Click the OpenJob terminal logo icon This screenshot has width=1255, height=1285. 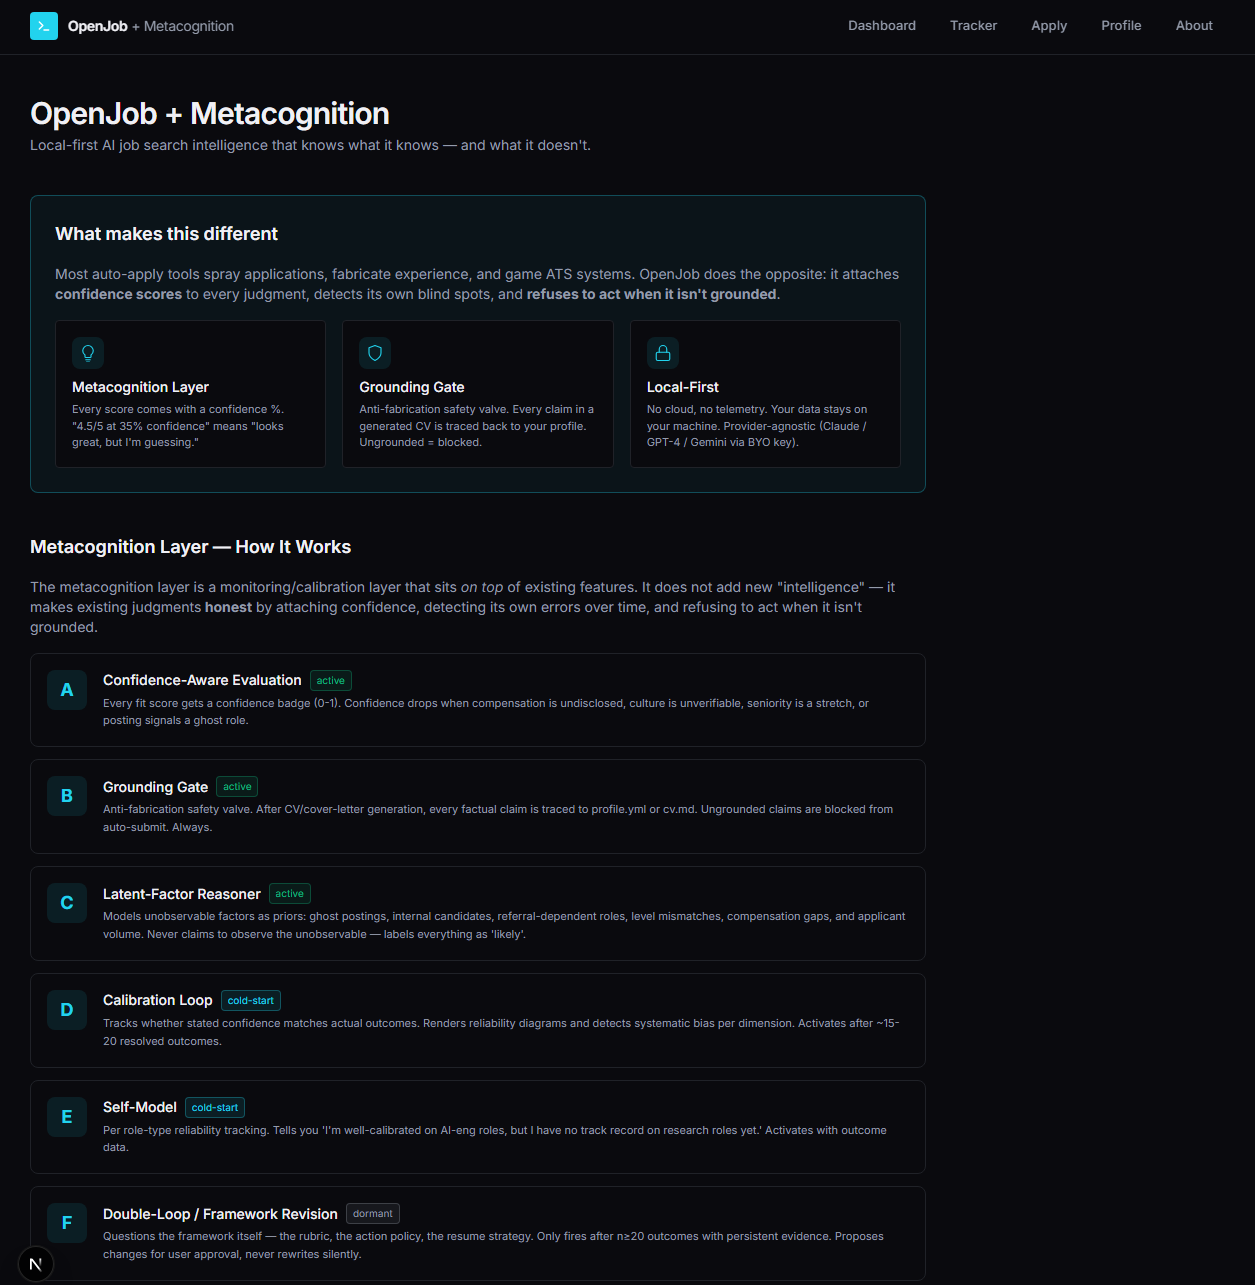click(x=44, y=26)
